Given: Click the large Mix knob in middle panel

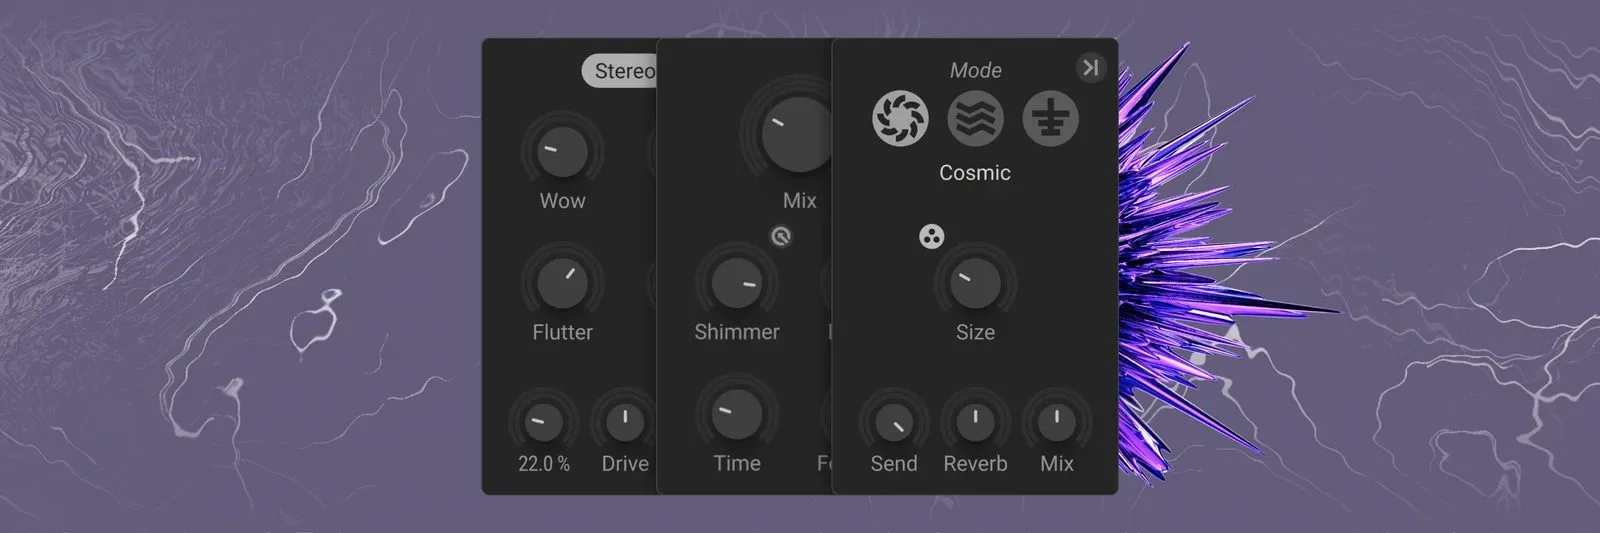Looking at the screenshot, I should tap(796, 135).
